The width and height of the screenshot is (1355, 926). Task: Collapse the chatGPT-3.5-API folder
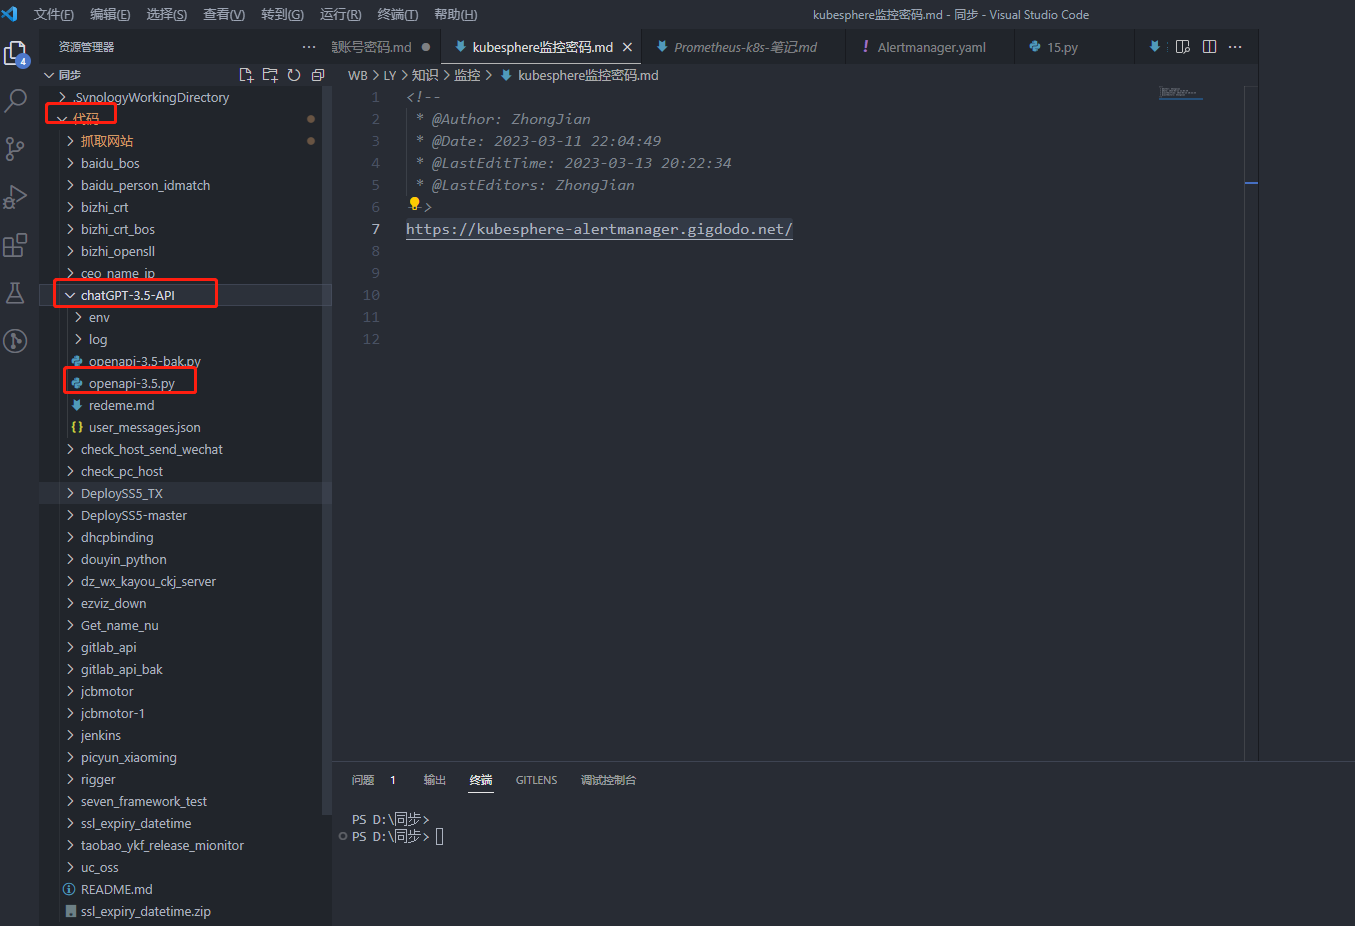[70, 295]
